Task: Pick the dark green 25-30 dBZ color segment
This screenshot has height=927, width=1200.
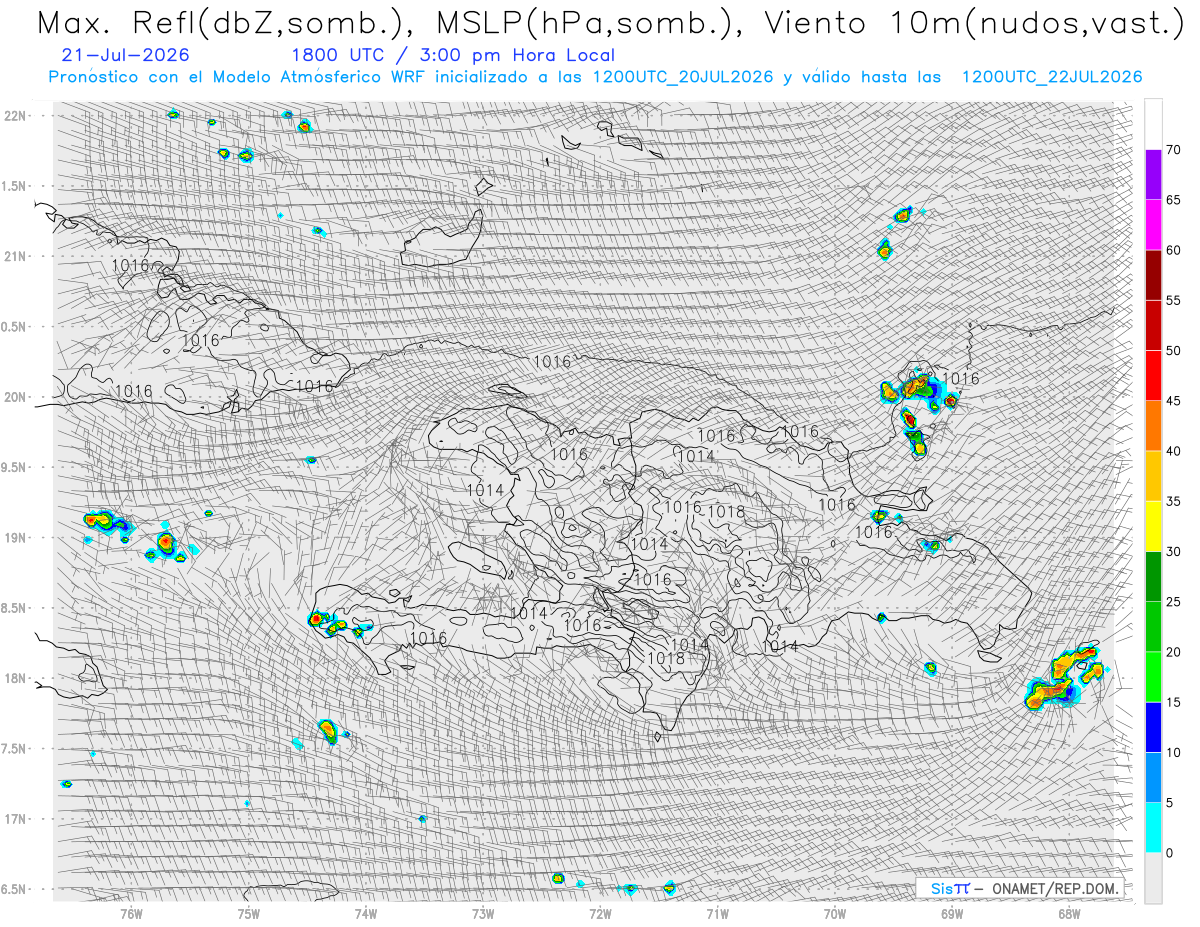Action: point(1153,576)
